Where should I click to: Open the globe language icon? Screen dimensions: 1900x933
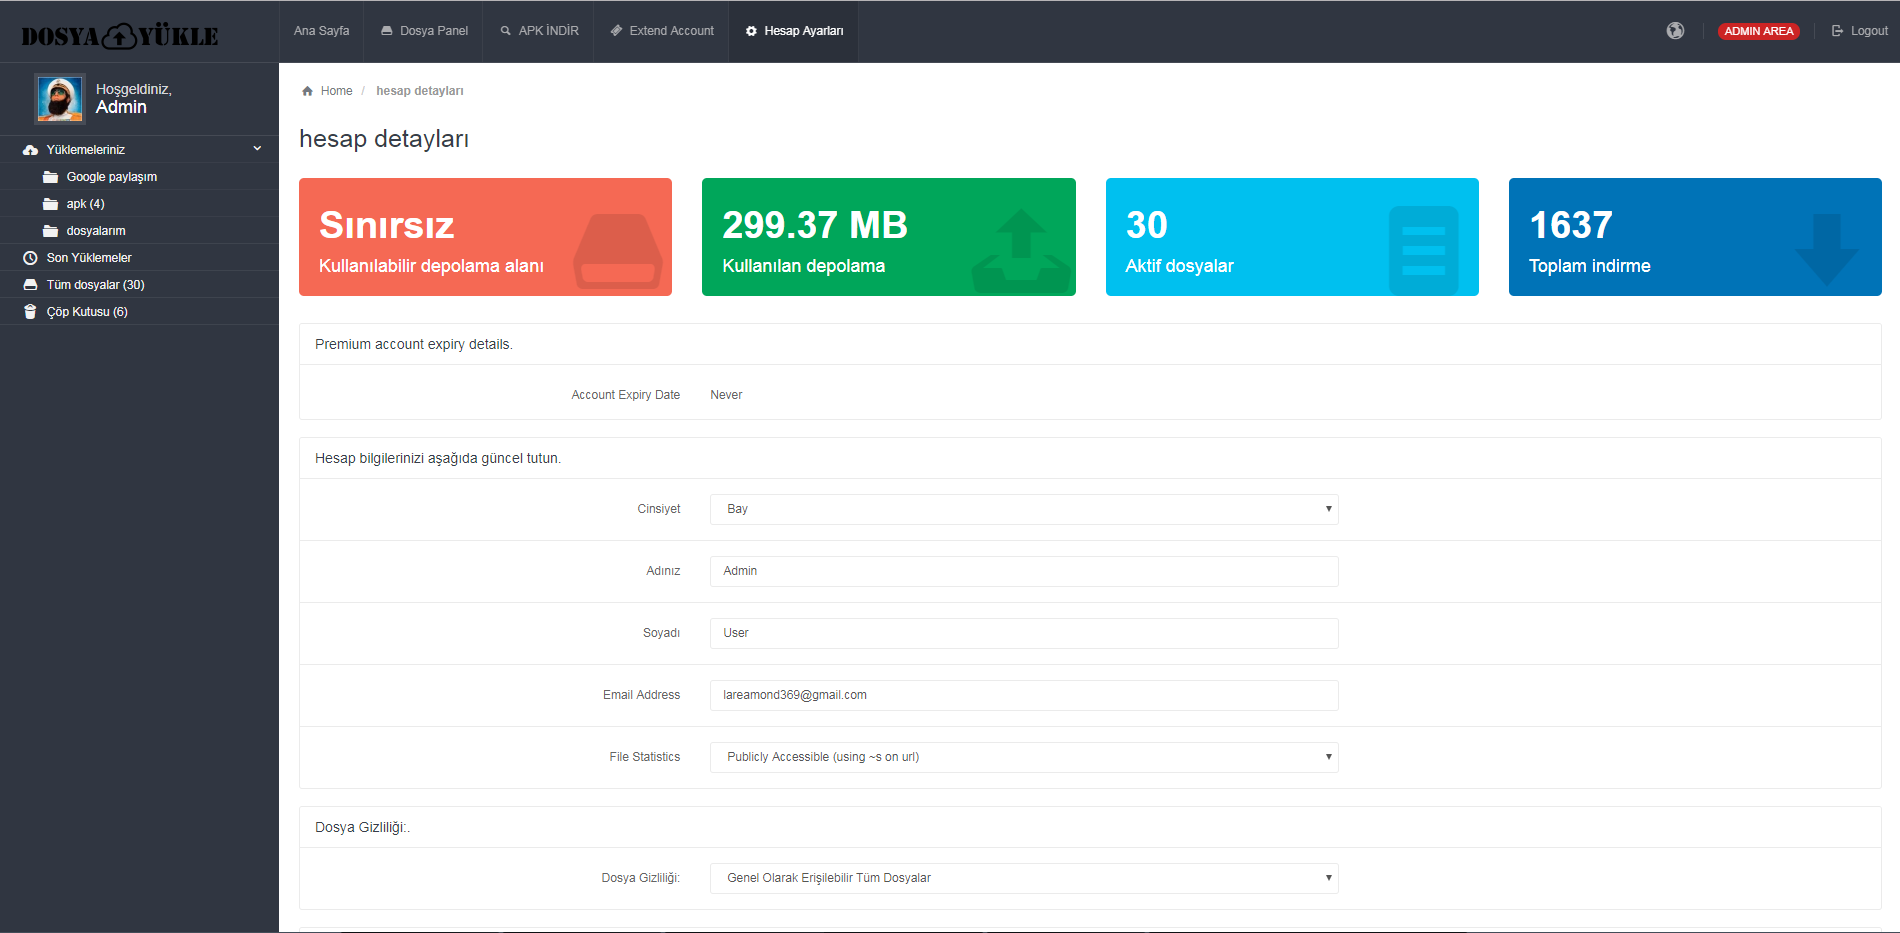tap(1675, 31)
